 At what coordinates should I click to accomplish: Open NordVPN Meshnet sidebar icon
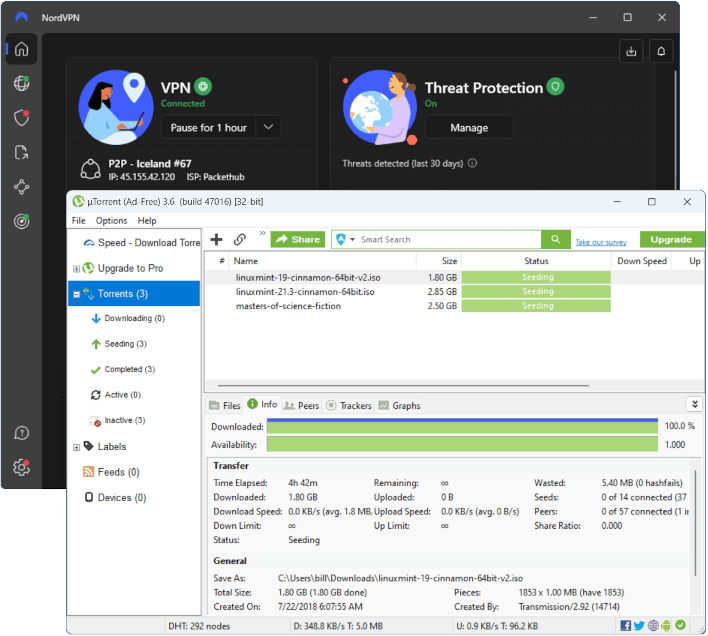[21, 187]
